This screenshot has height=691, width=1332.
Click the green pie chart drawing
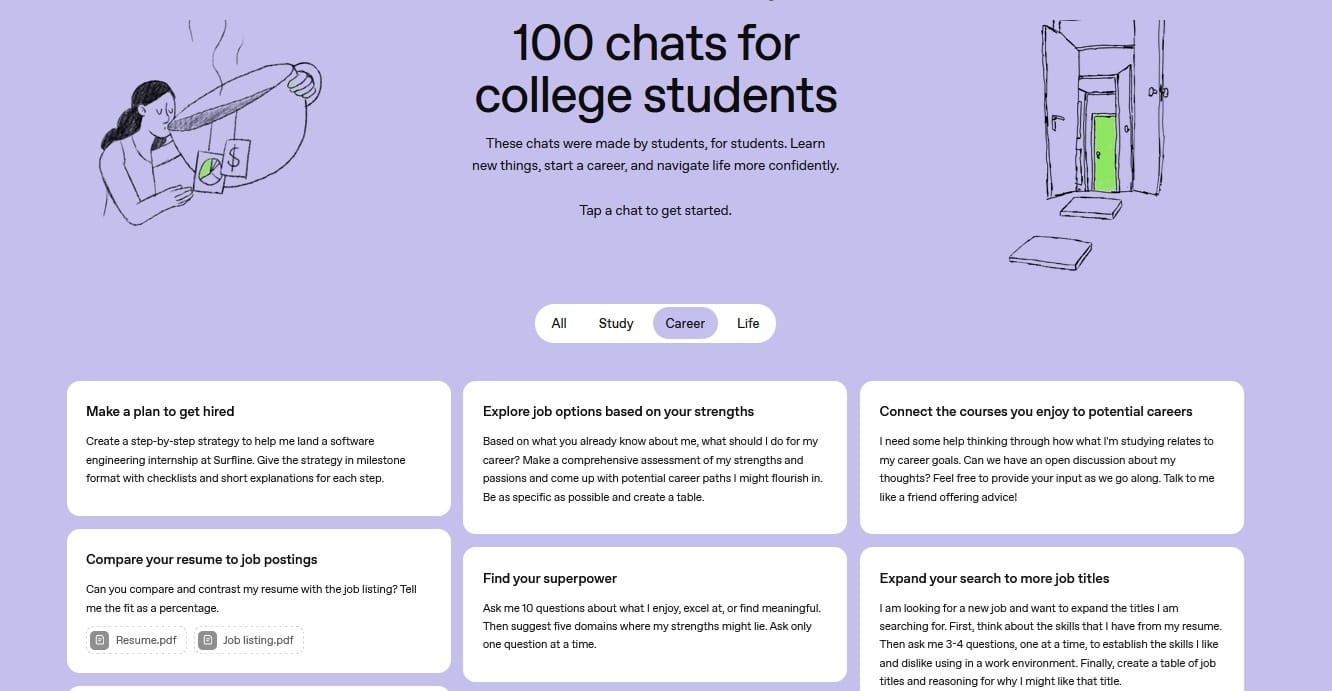tap(209, 170)
